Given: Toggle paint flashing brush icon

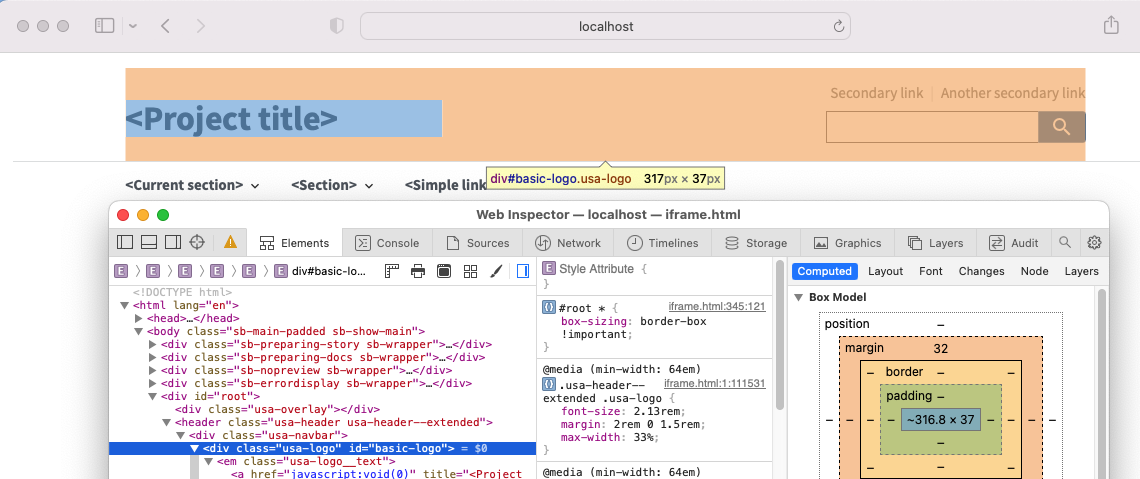Looking at the screenshot, I should pos(496,271).
